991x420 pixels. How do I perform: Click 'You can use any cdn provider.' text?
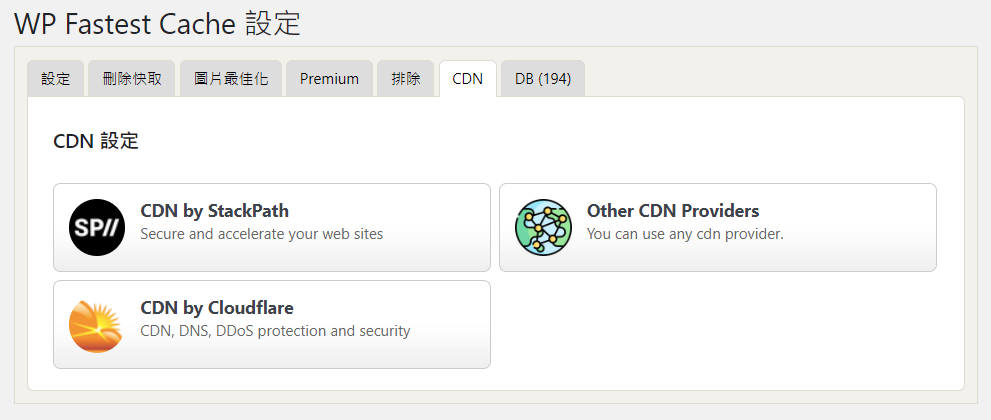685,234
